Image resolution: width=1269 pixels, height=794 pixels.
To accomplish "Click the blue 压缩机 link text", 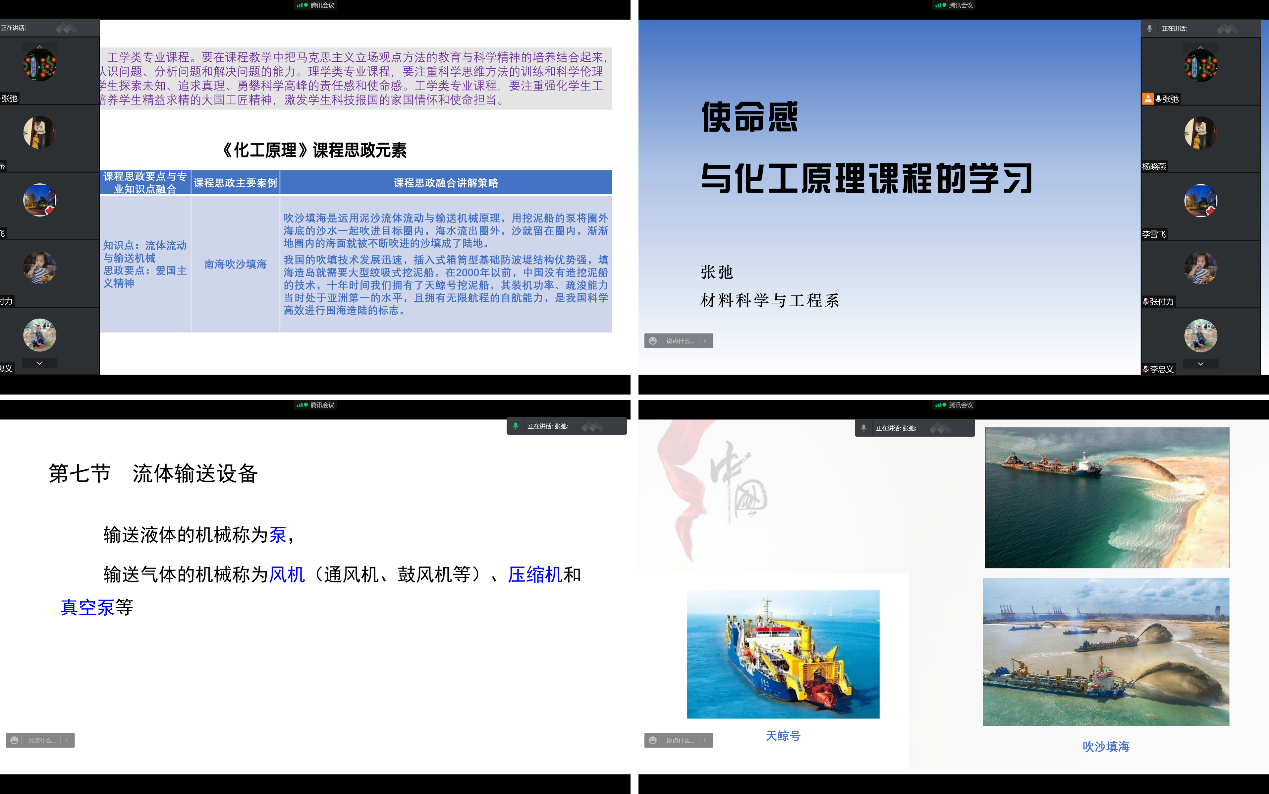I will tap(535, 575).
